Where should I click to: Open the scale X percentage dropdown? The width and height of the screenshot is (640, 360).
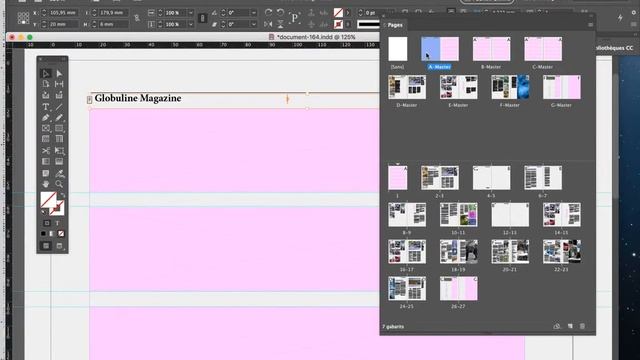(x=191, y=13)
